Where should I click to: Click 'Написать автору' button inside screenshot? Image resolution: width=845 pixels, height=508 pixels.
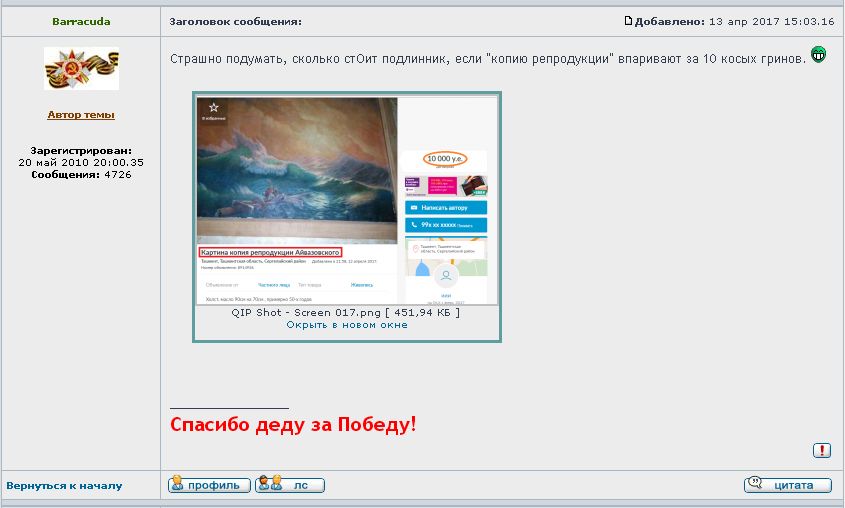click(x=446, y=207)
